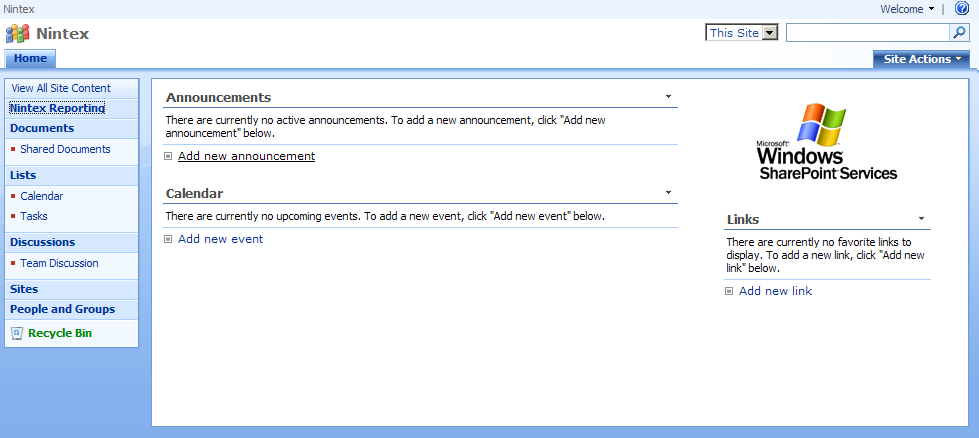Expand the Announcements web part menu arrow
979x438 pixels.
pos(668,98)
